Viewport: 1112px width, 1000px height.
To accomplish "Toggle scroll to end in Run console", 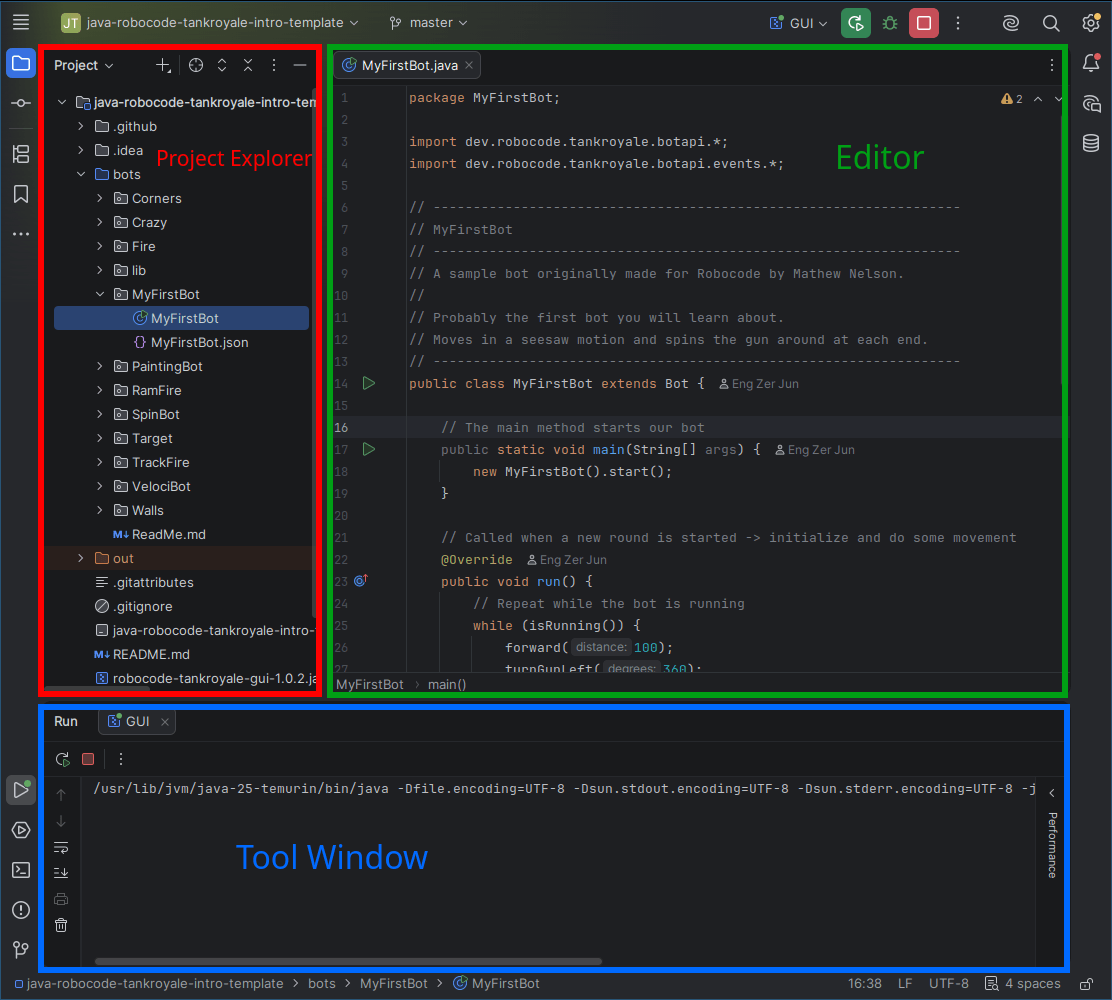I will [x=61, y=873].
